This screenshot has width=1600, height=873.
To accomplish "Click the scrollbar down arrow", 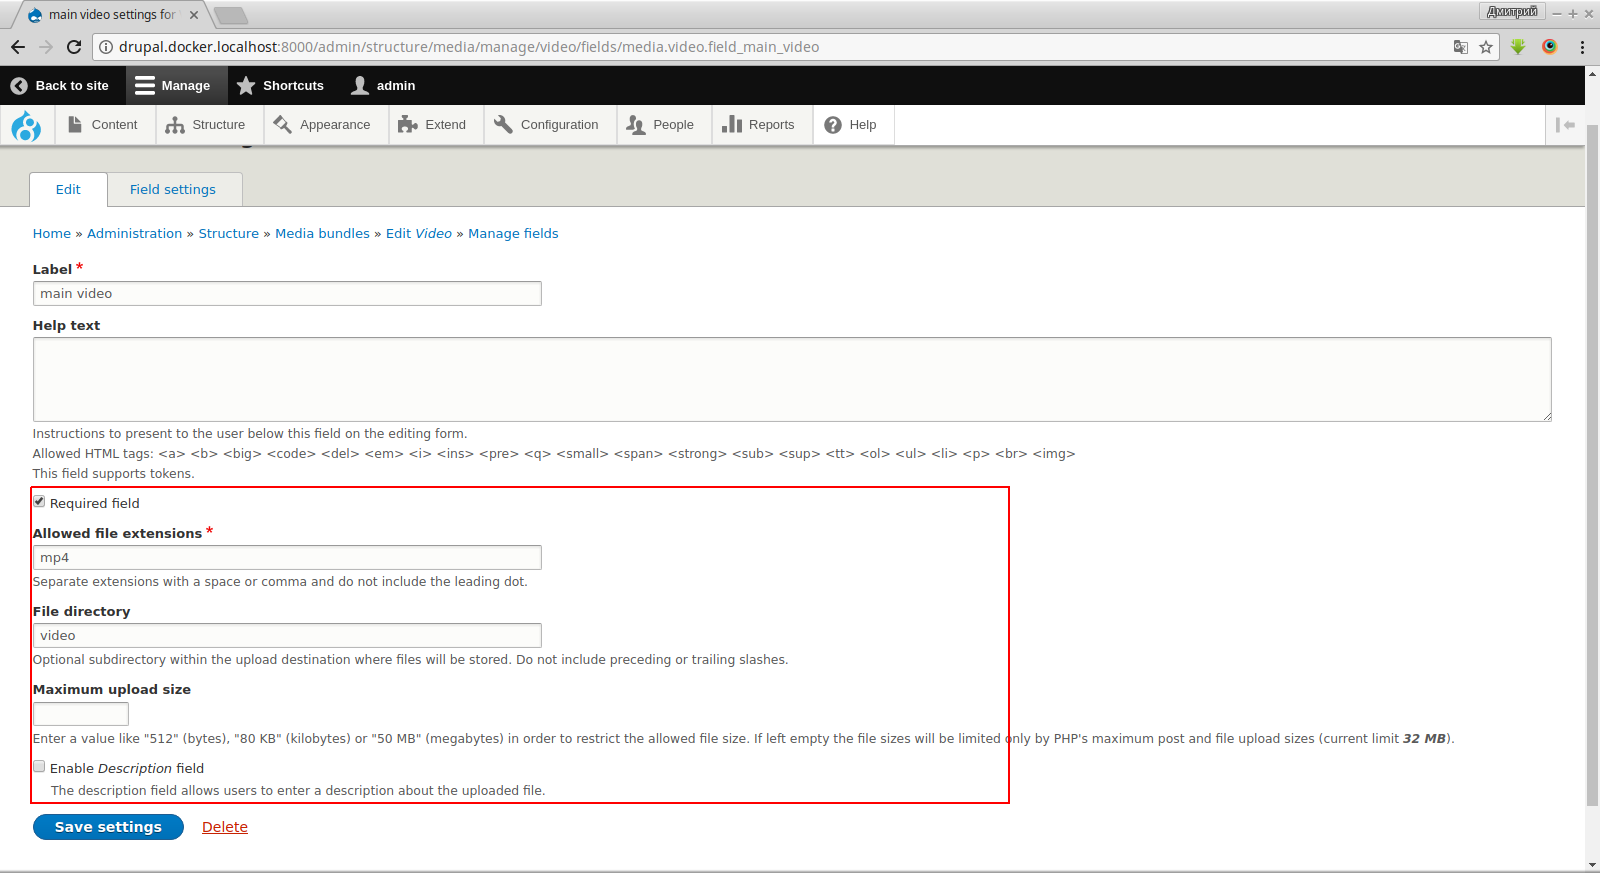I will (x=1592, y=864).
